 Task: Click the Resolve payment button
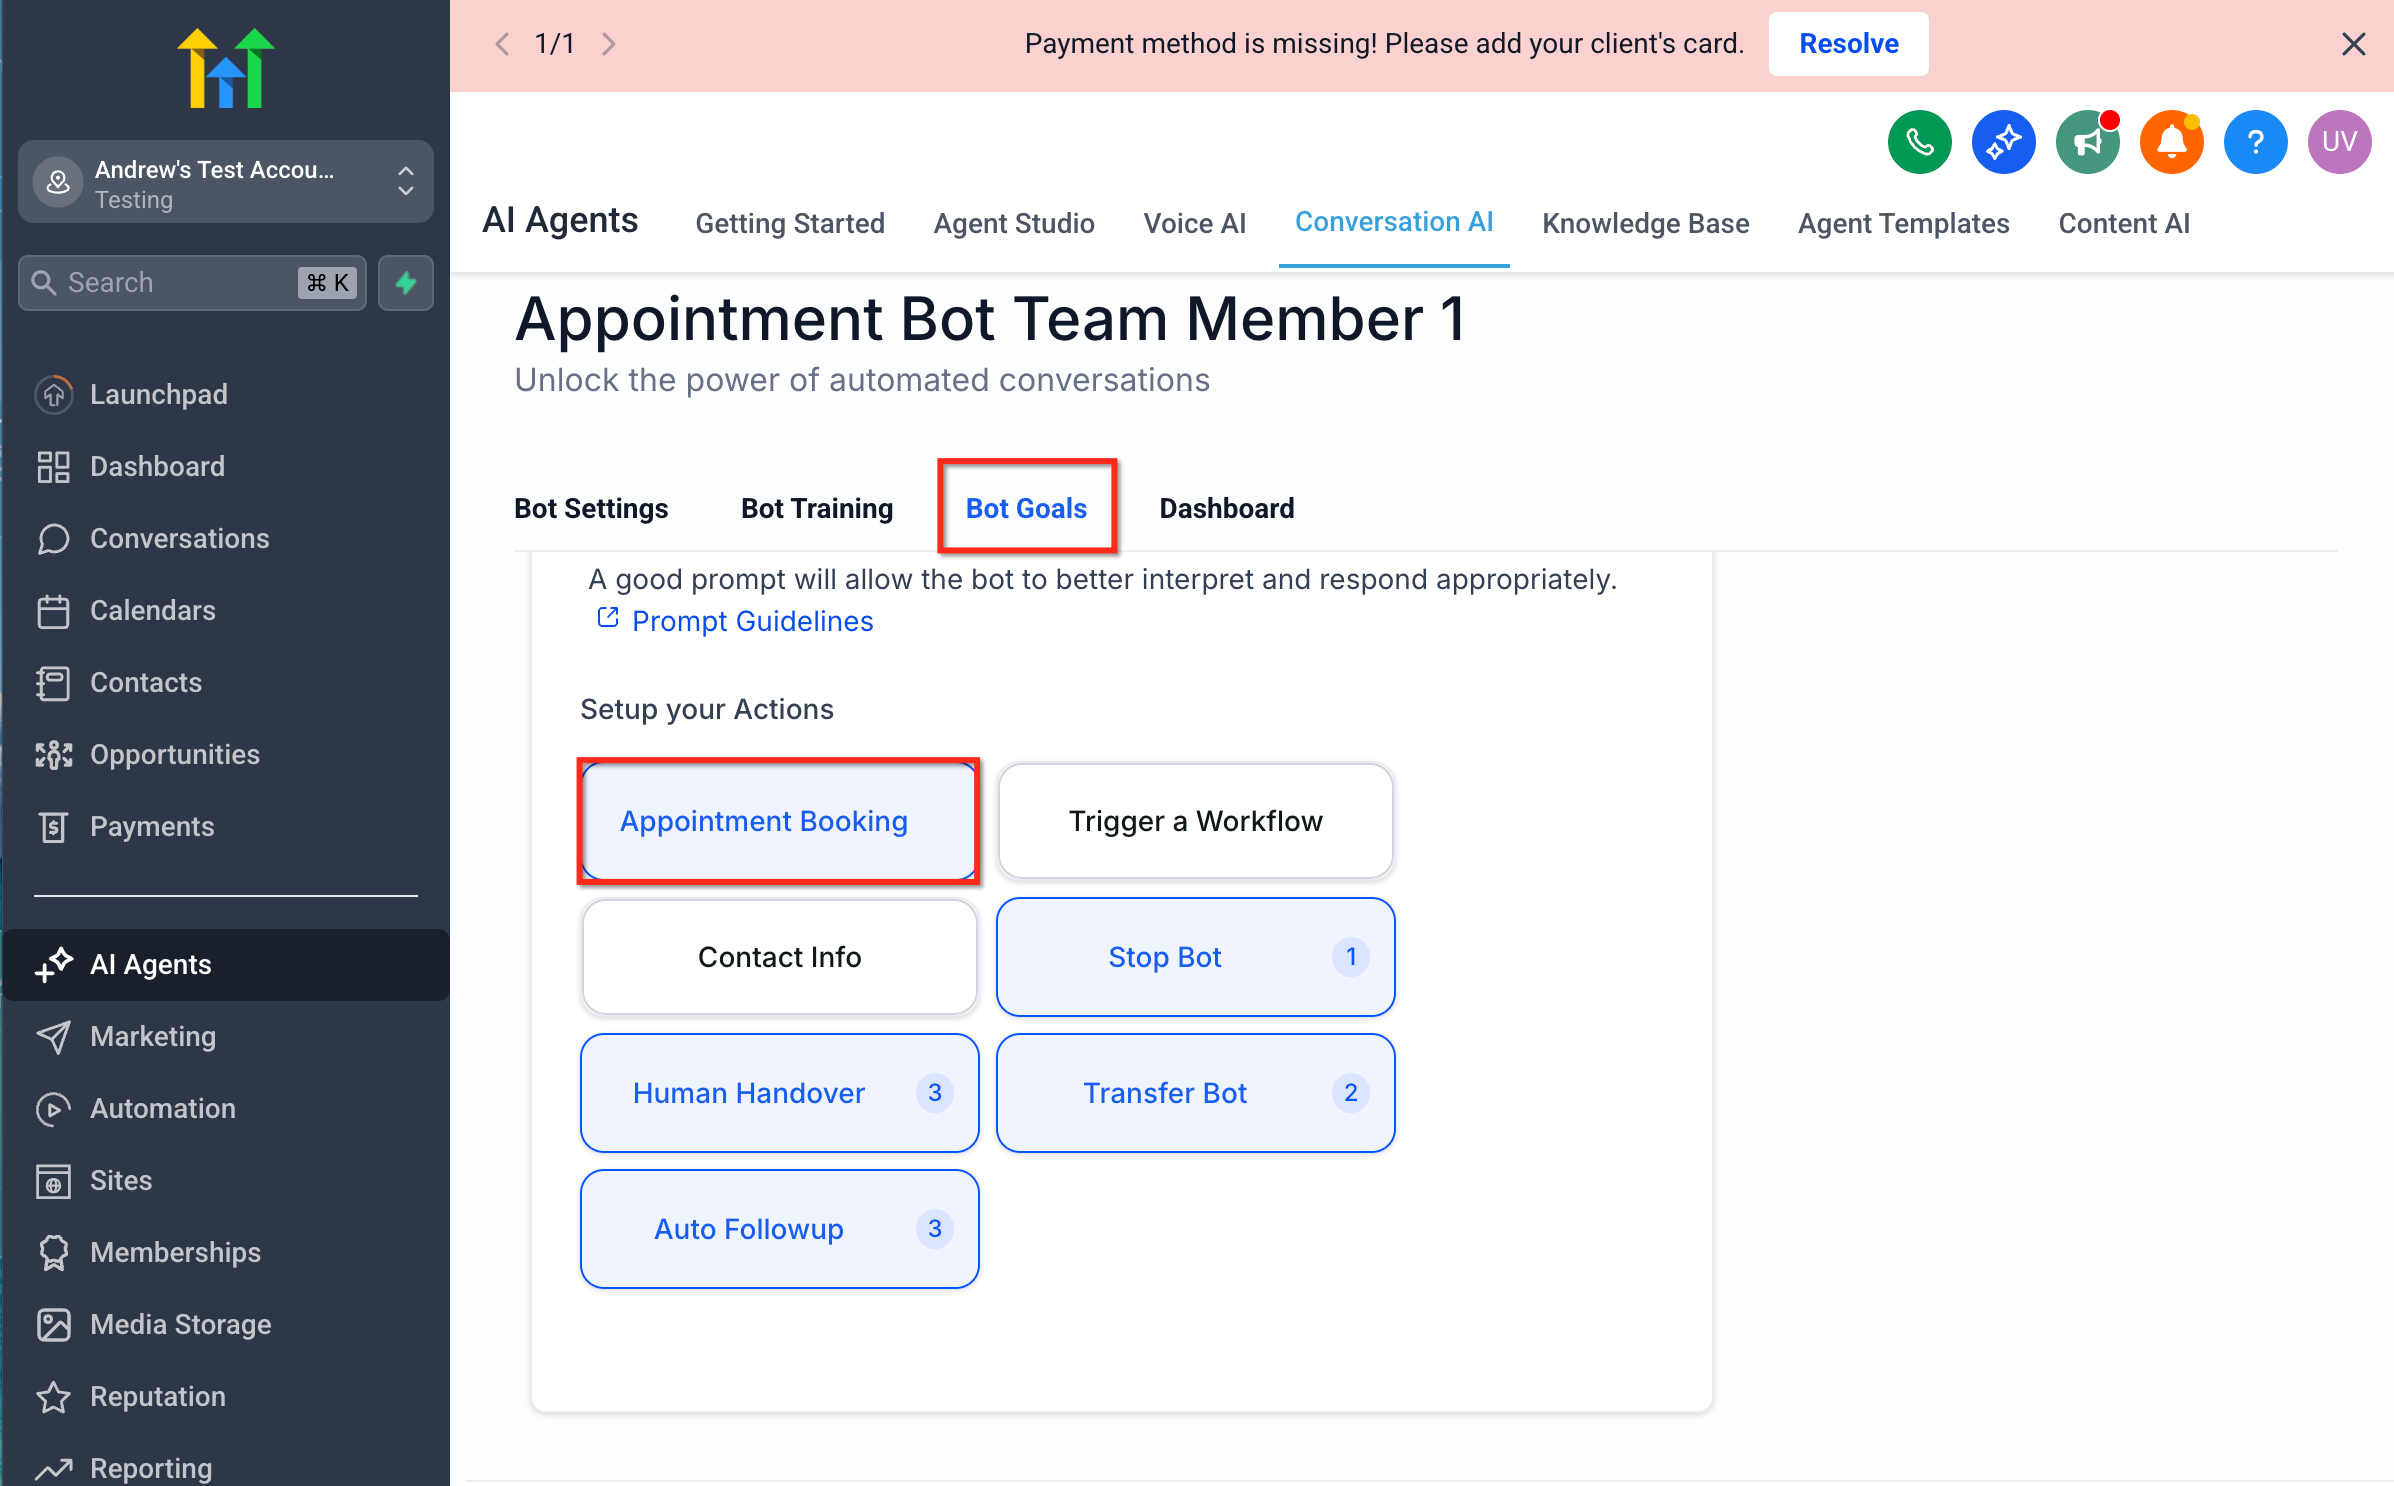(x=1847, y=44)
